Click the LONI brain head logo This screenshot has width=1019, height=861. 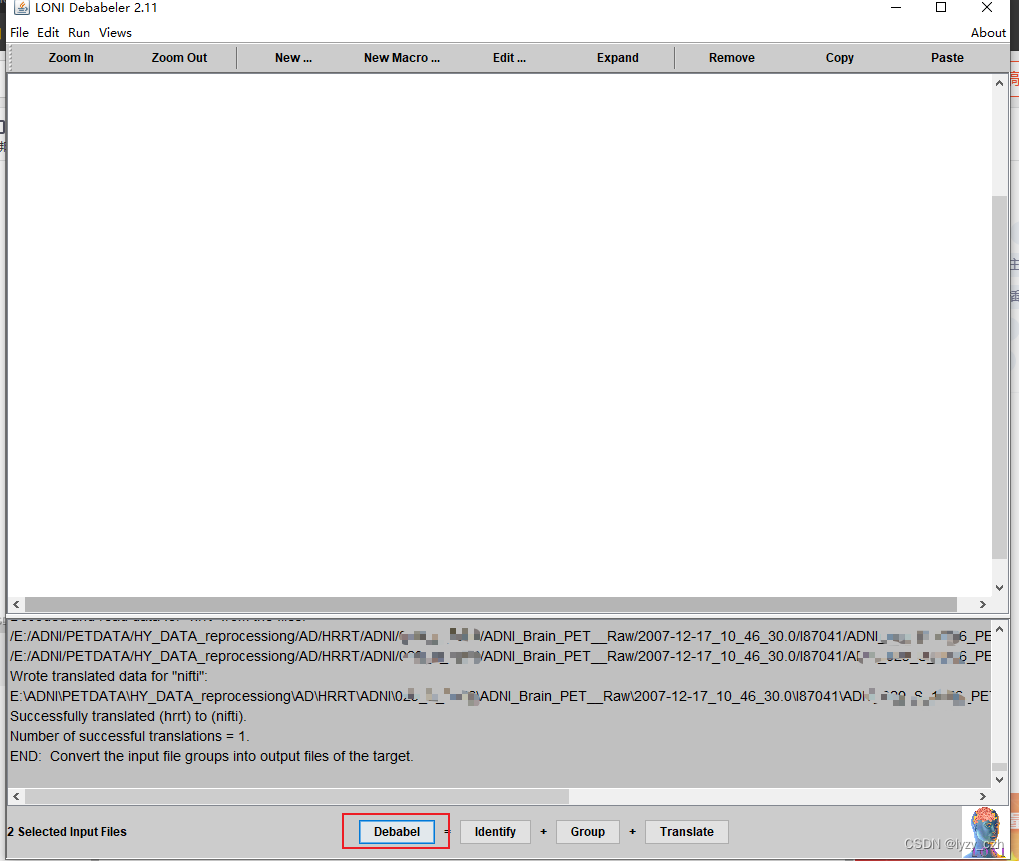985,831
